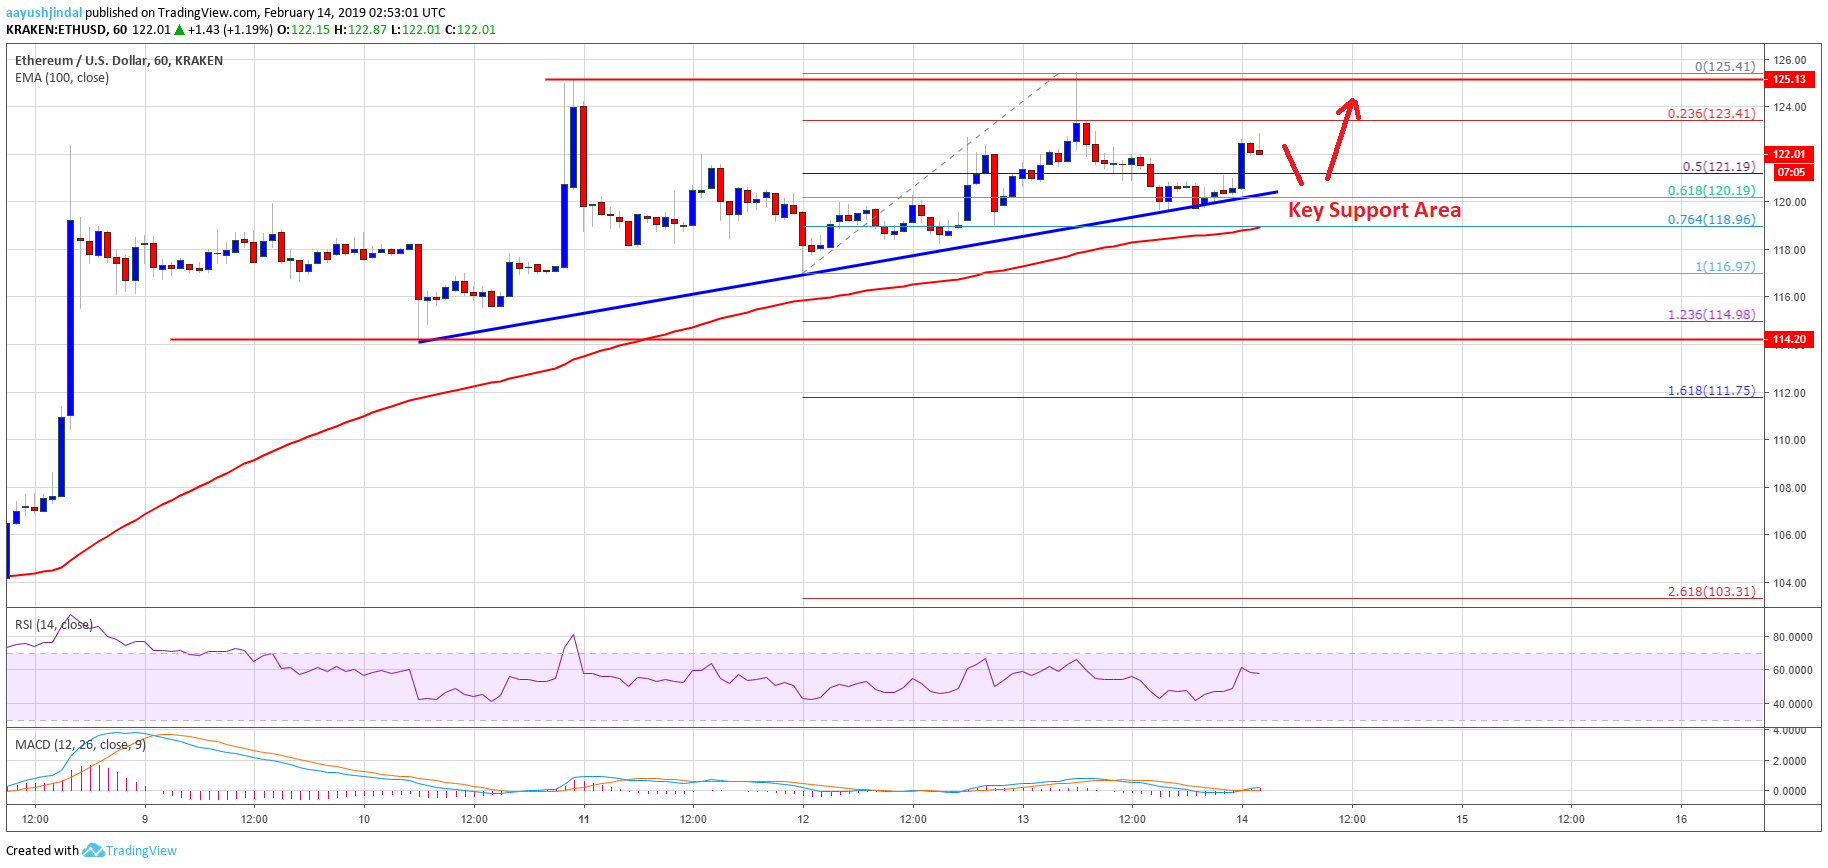
Task: Click the TradingView cloud logo icon
Action: tap(93, 851)
